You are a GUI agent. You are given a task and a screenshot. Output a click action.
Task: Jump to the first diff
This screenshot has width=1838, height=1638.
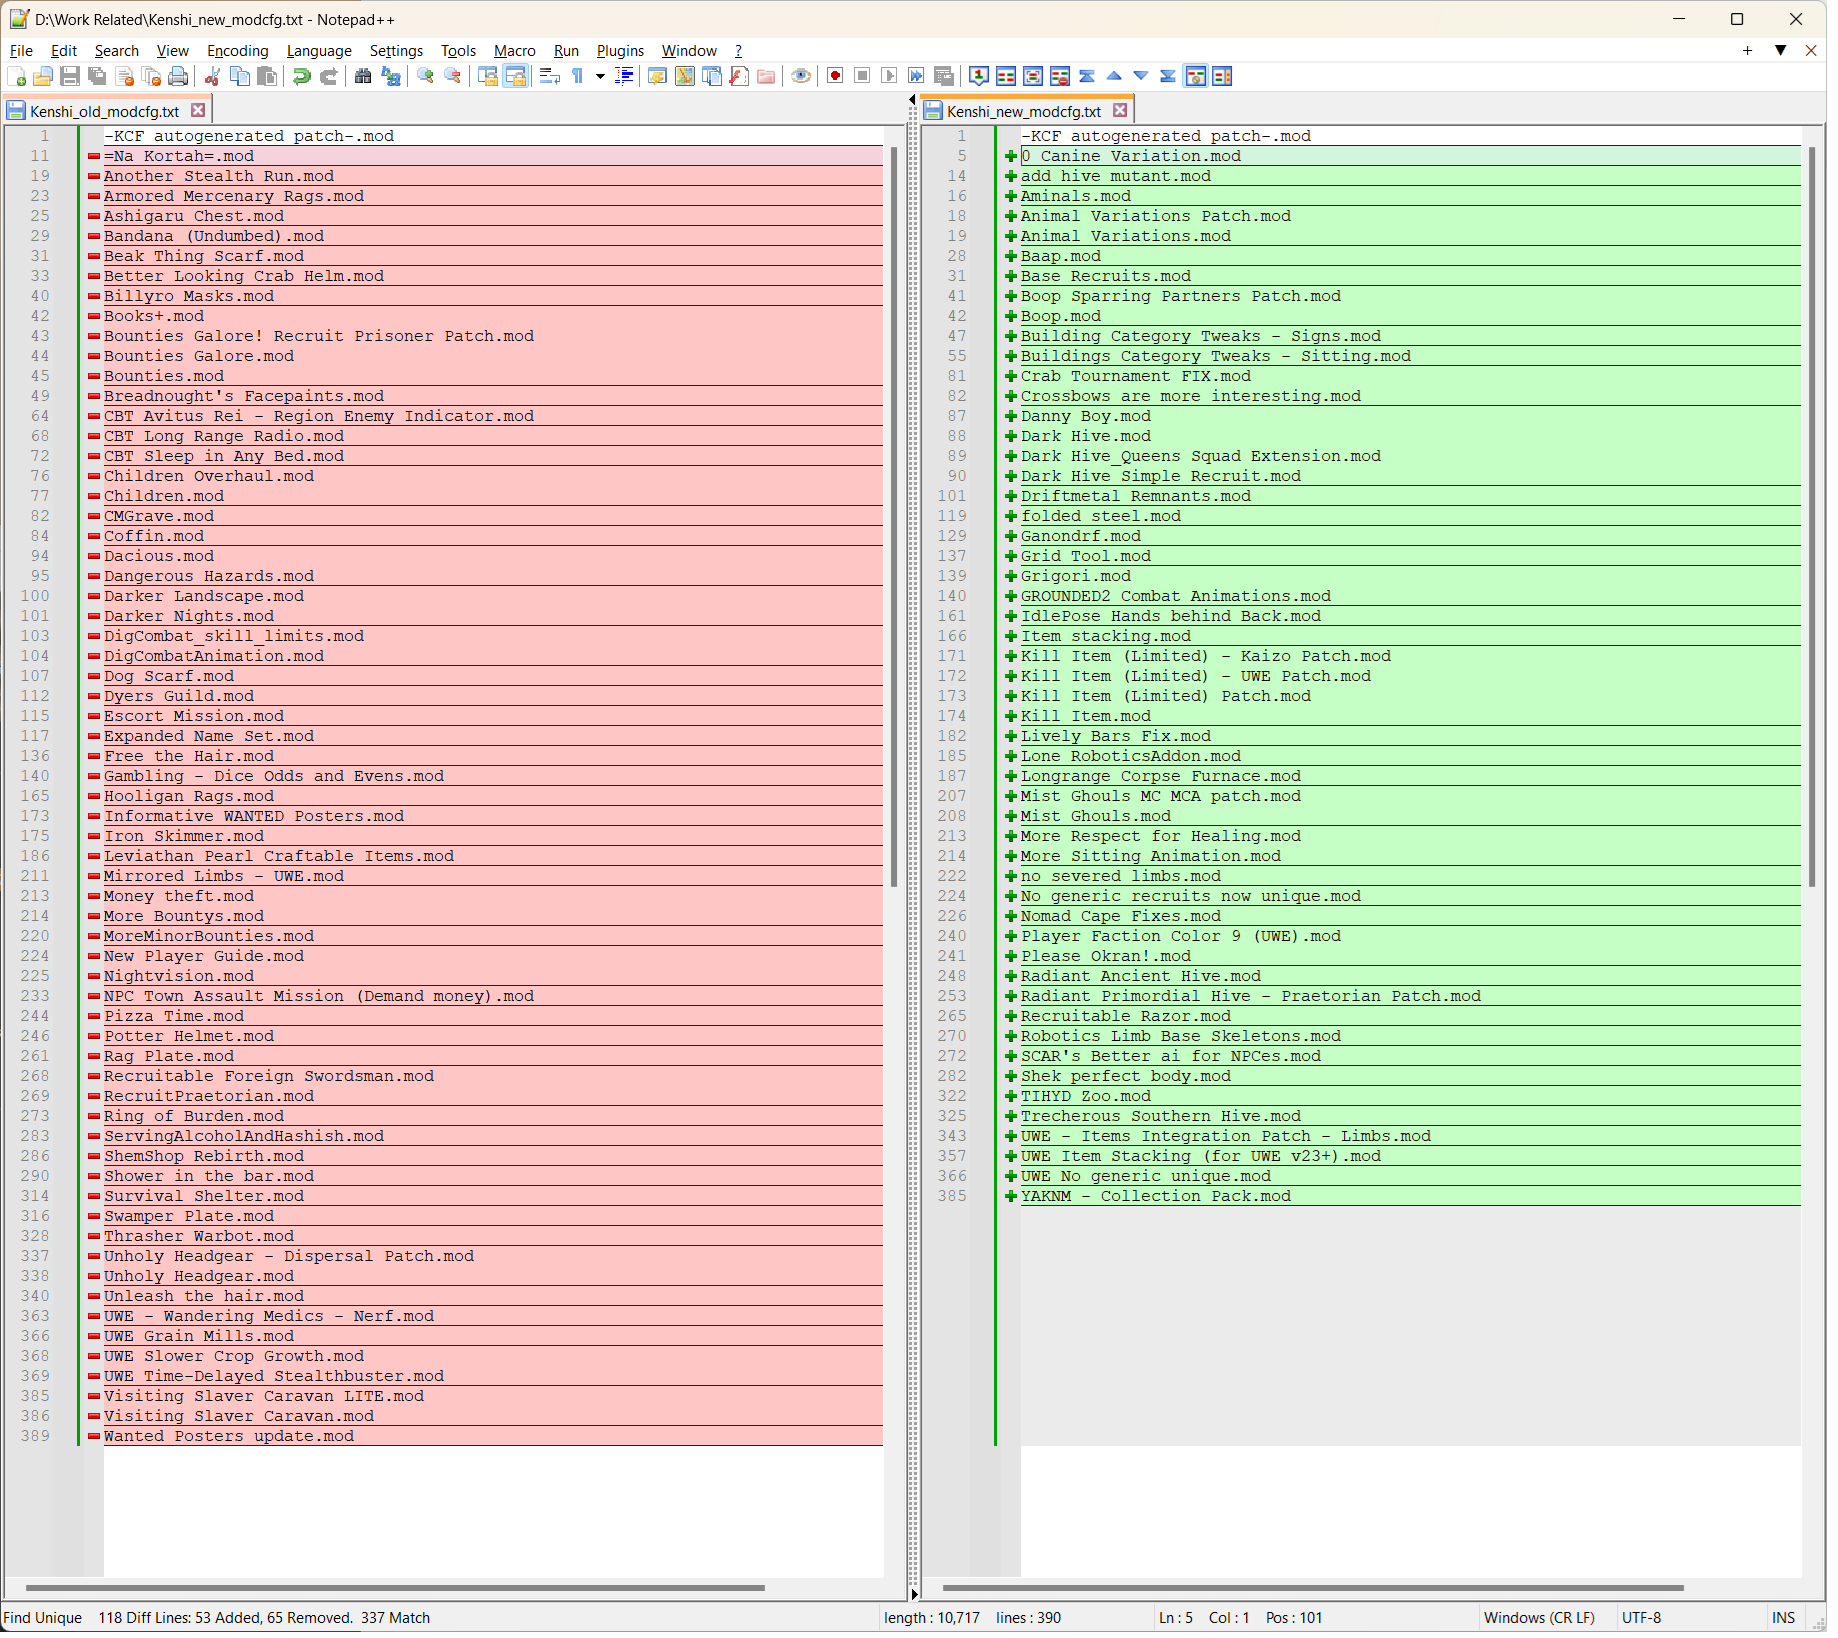pyautogui.click(x=1087, y=77)
